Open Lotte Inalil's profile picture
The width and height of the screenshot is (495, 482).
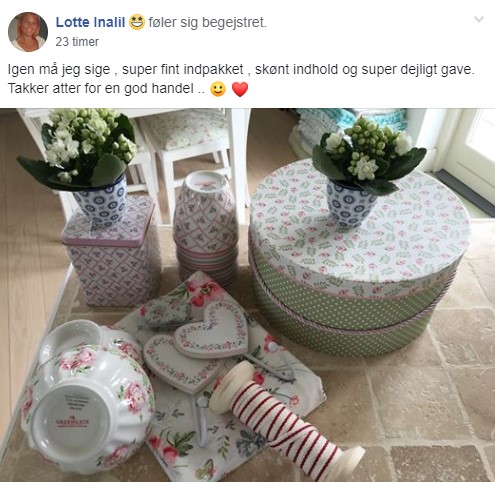28,32
